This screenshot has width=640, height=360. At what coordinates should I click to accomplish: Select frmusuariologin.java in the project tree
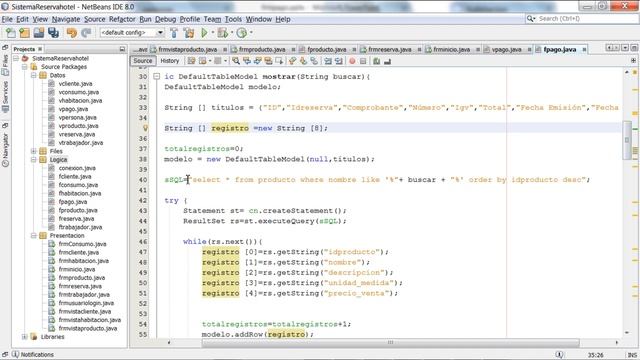(x=86, y=303)
